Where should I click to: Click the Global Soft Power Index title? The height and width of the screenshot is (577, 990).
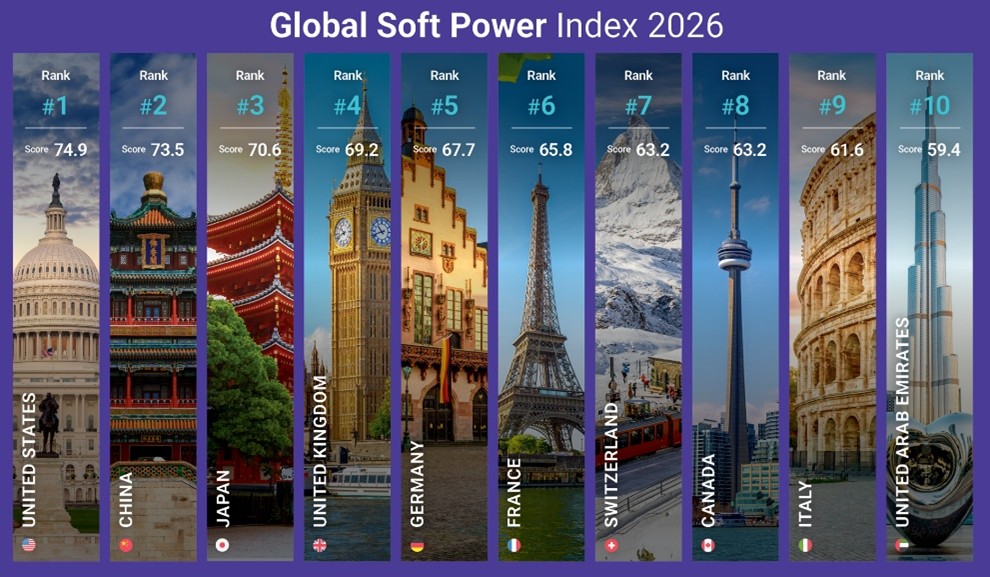(x=495, y=24)
